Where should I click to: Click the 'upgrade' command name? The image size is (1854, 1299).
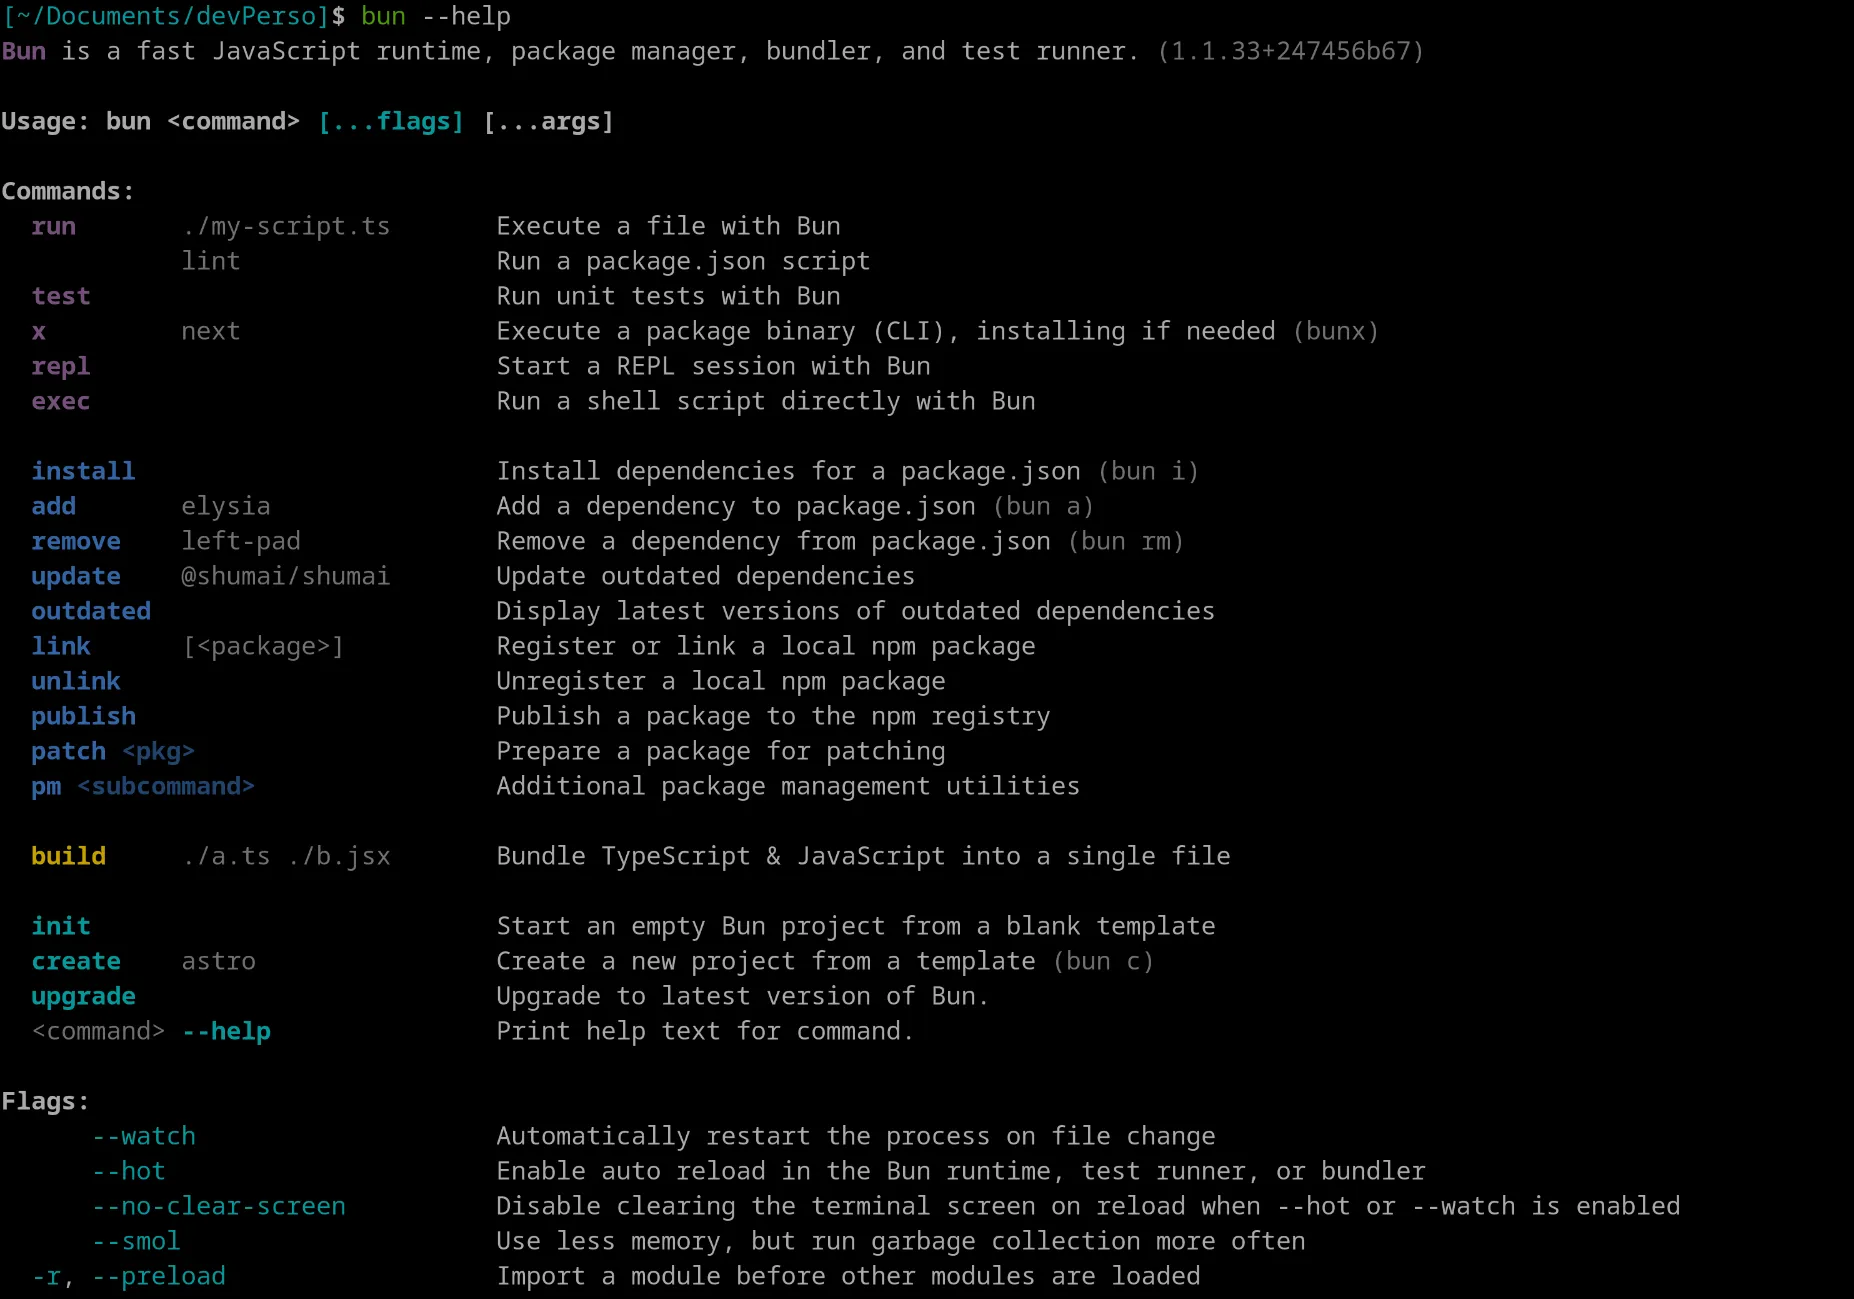(83, 997)
